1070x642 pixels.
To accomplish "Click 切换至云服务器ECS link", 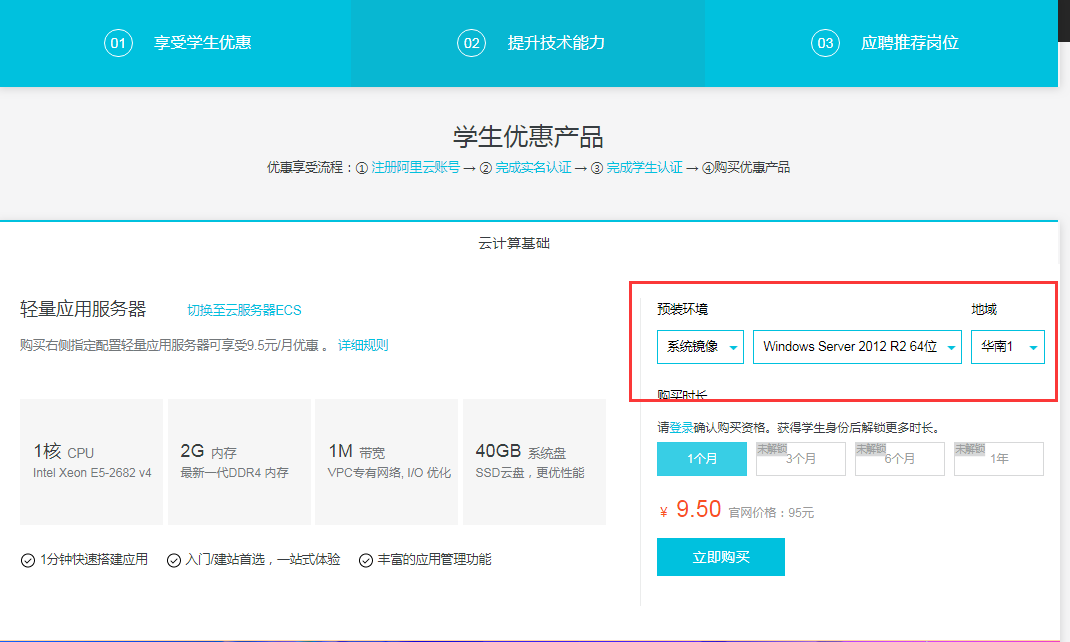I will (x=244, y=310).
